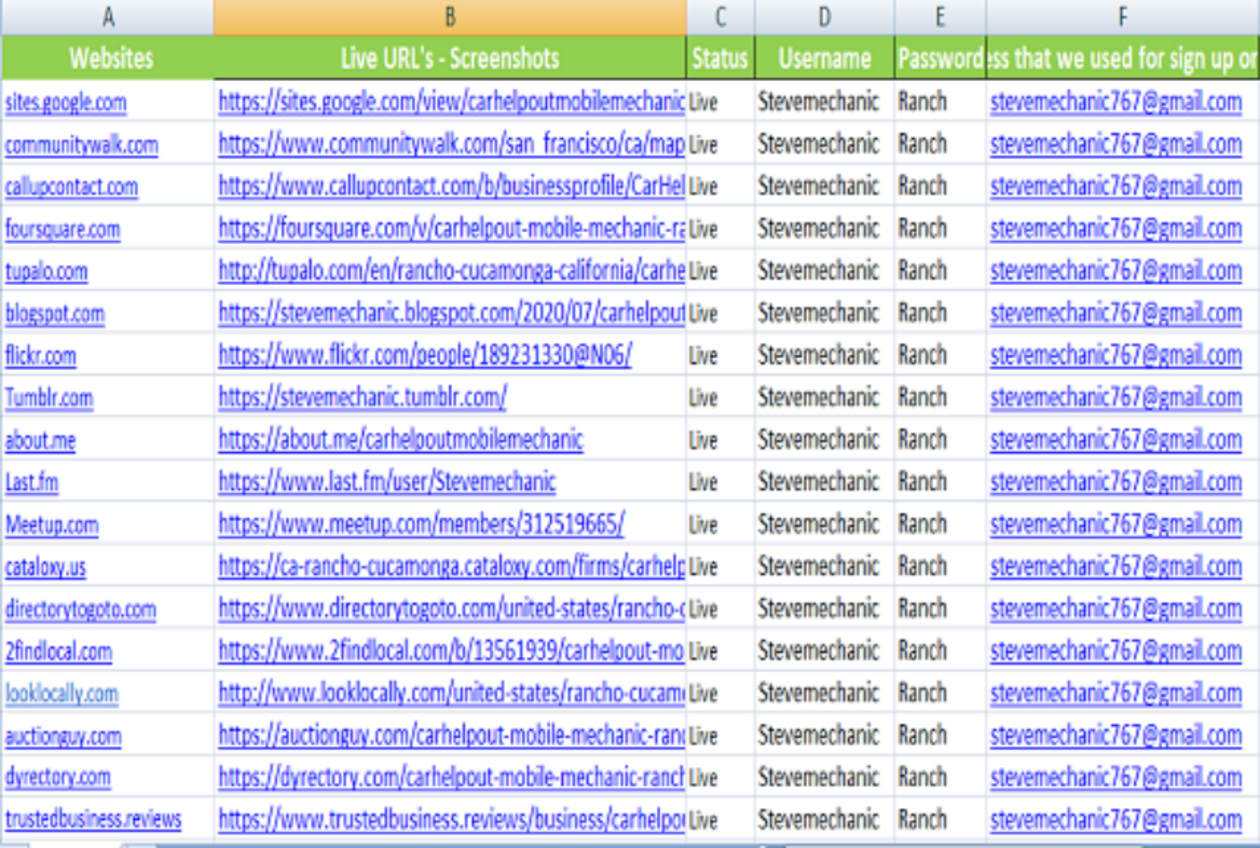Open the stevemechanic.tumblr.com URL
Screen dimensions: 1260x848
click(x=363, y=398)
